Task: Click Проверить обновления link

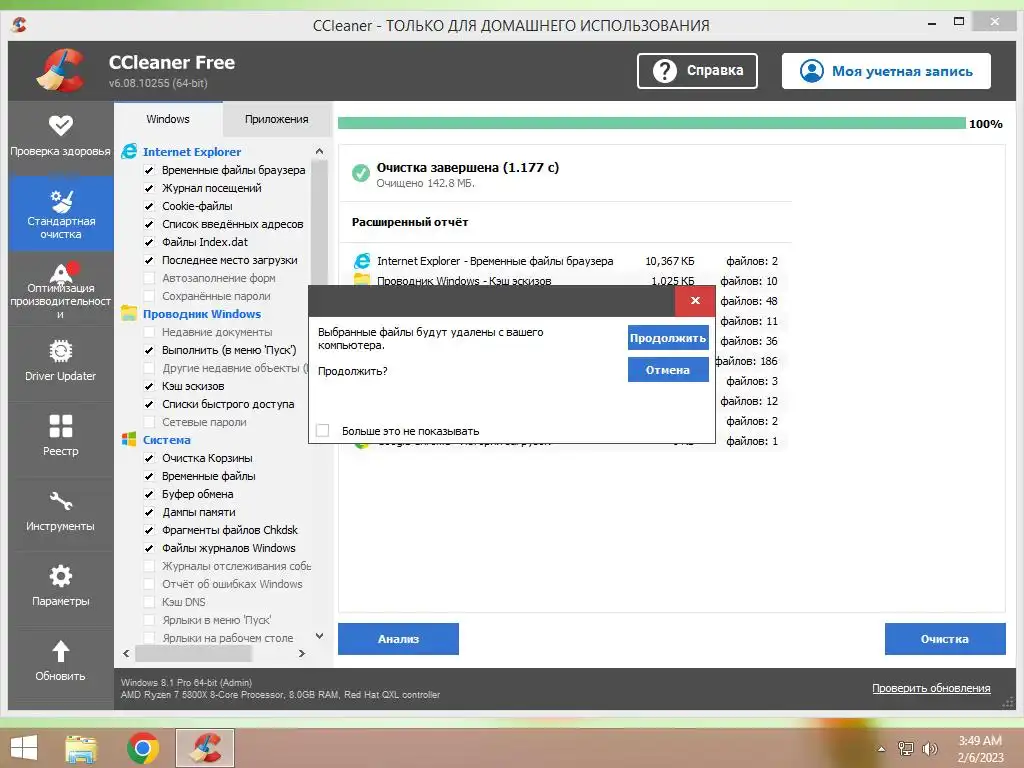Action: 931,688
